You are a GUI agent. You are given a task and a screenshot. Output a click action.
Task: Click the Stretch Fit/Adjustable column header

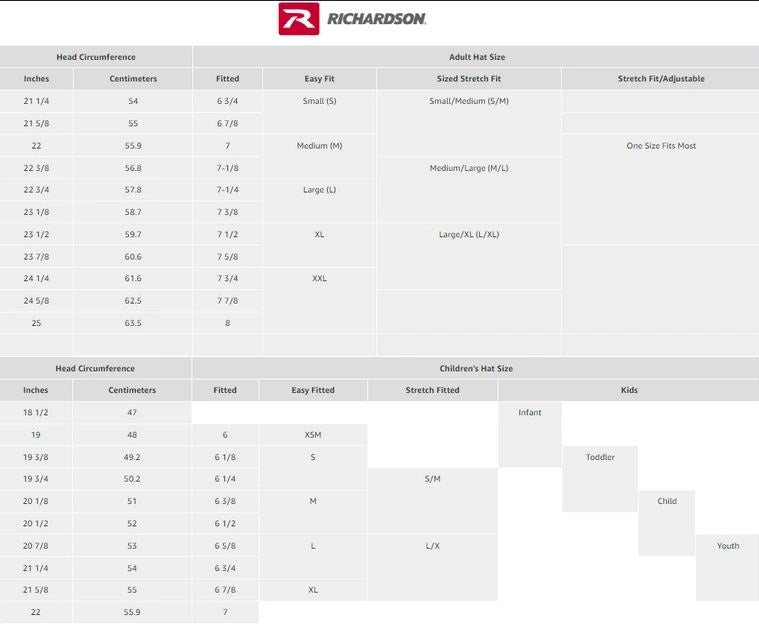(661, 79)
